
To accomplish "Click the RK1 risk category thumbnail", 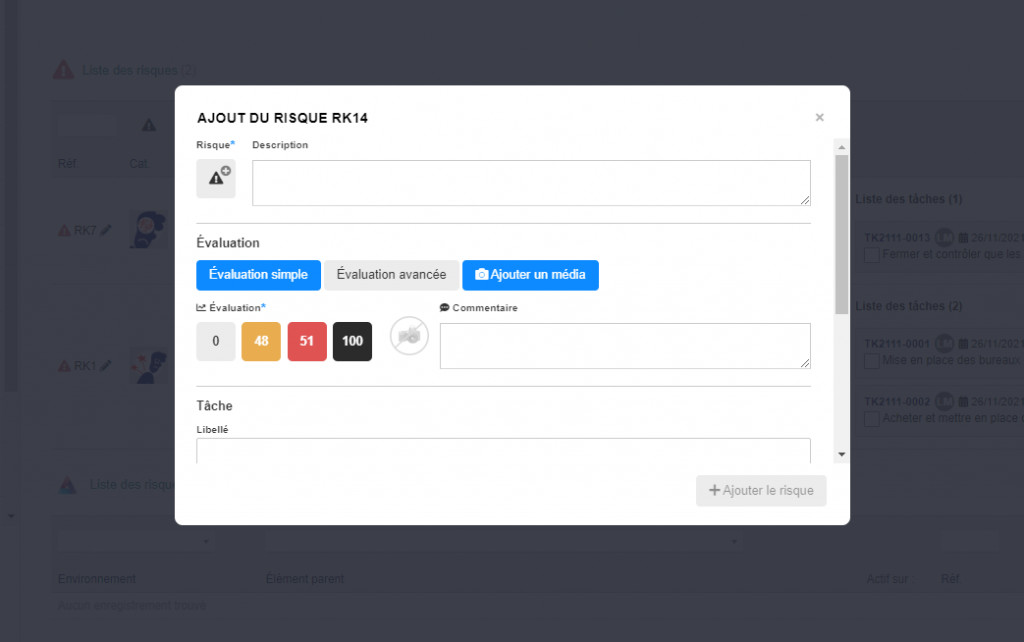I will point(148,366).
